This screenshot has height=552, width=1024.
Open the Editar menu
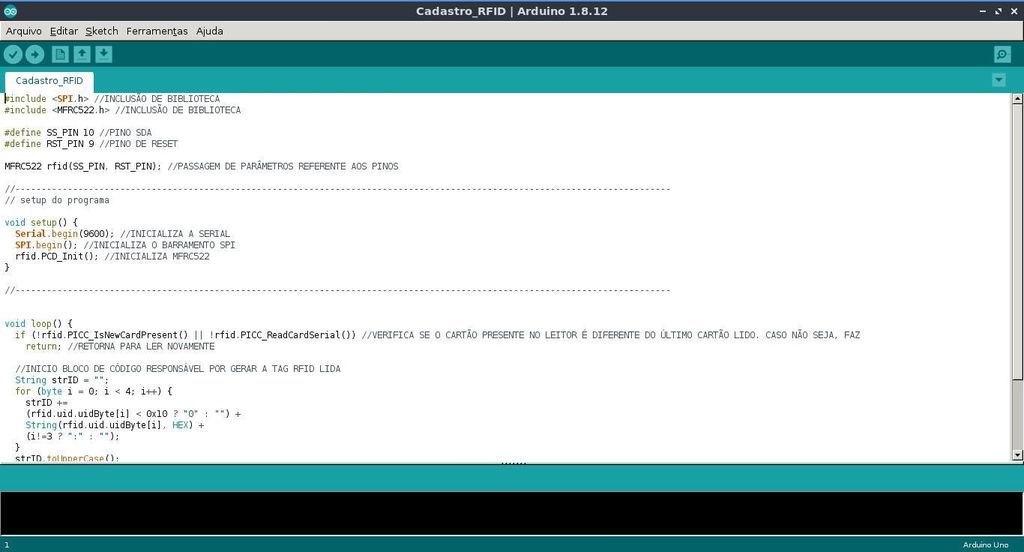point(63,31)
